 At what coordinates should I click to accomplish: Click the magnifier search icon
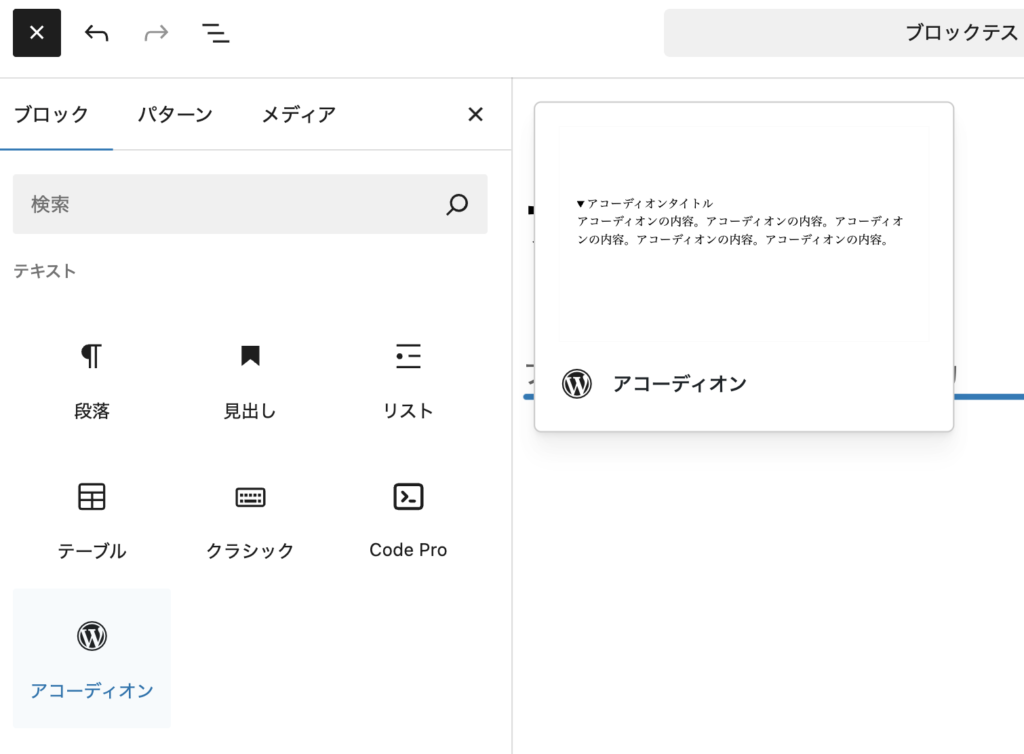[457, 204]
